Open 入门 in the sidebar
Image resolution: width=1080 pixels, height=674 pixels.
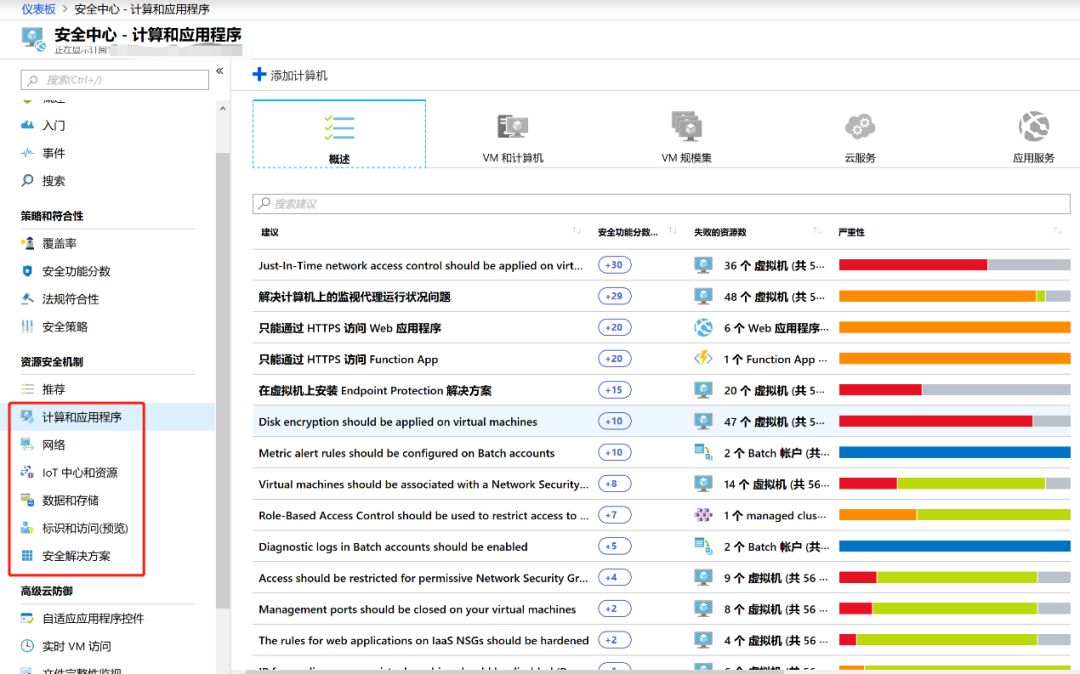tap(54, 125)
